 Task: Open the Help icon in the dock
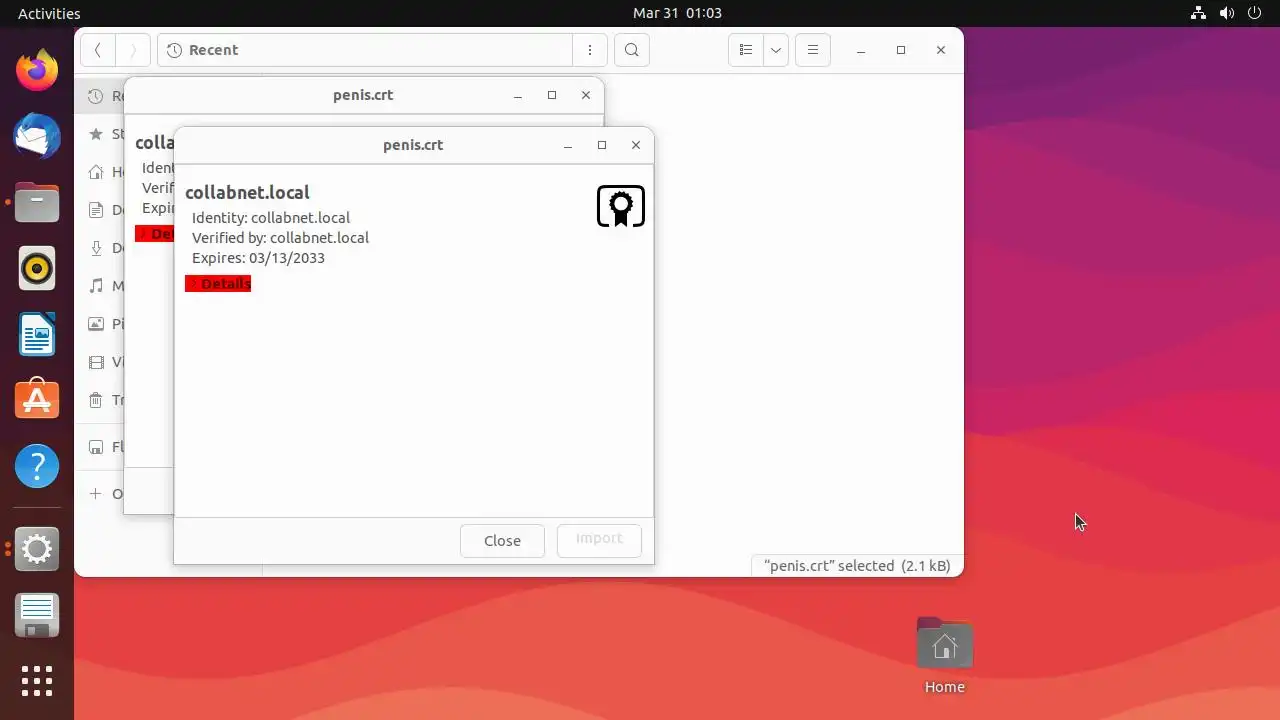37,466
